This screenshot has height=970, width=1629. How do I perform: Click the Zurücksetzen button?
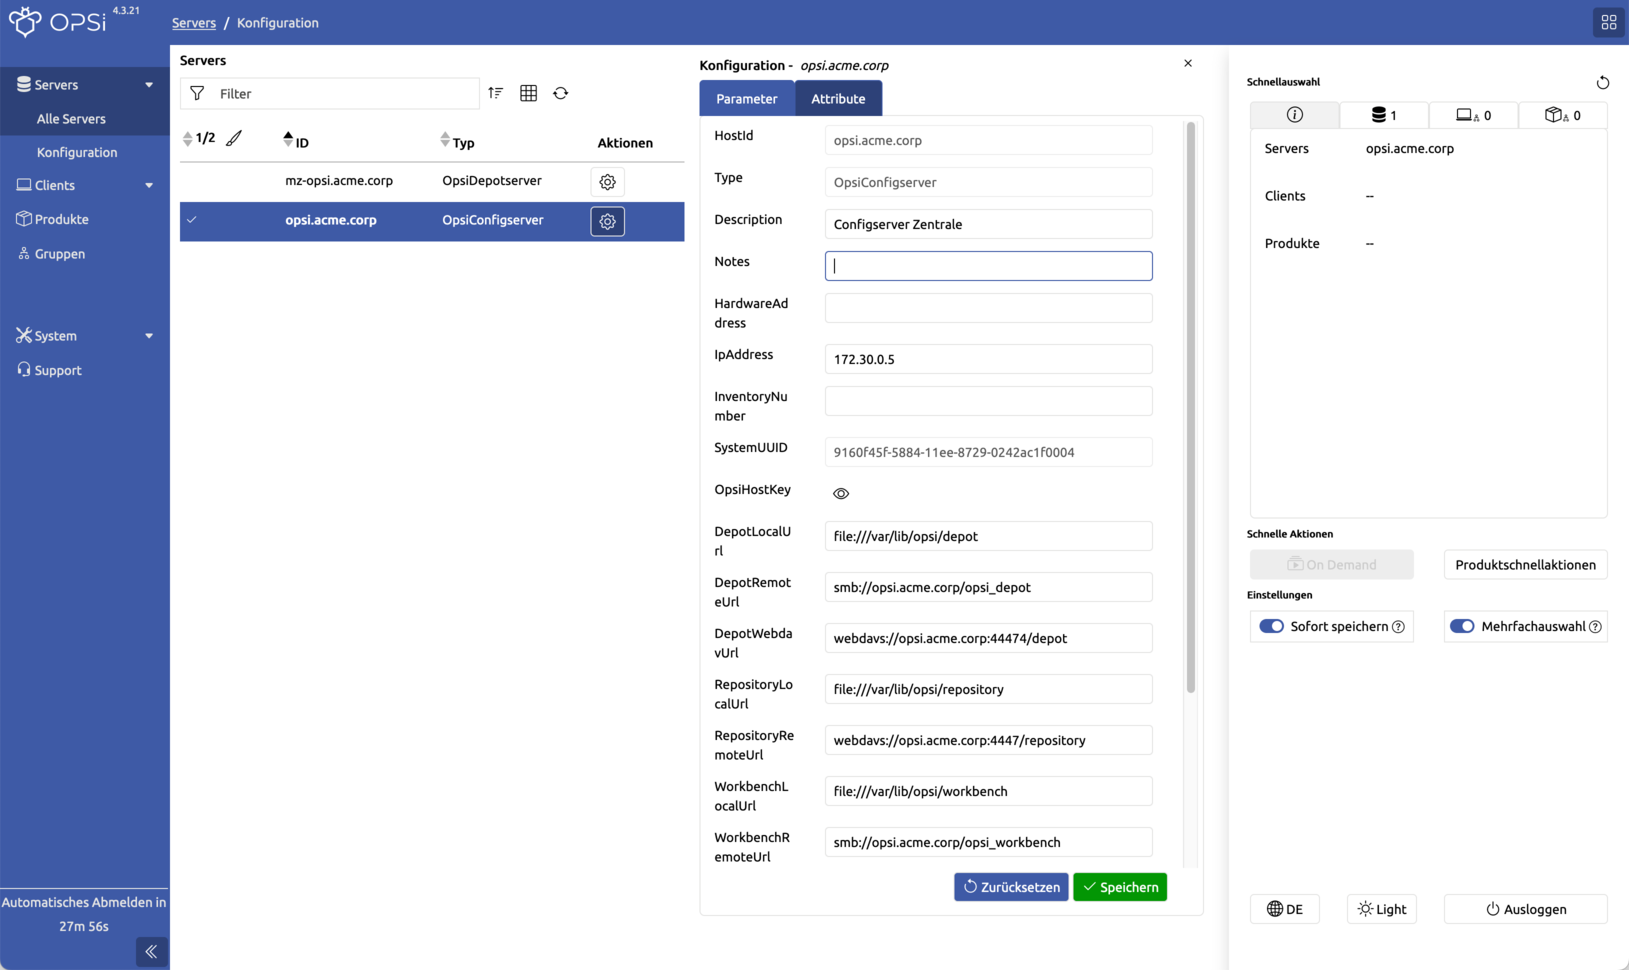coord(1011,887)
